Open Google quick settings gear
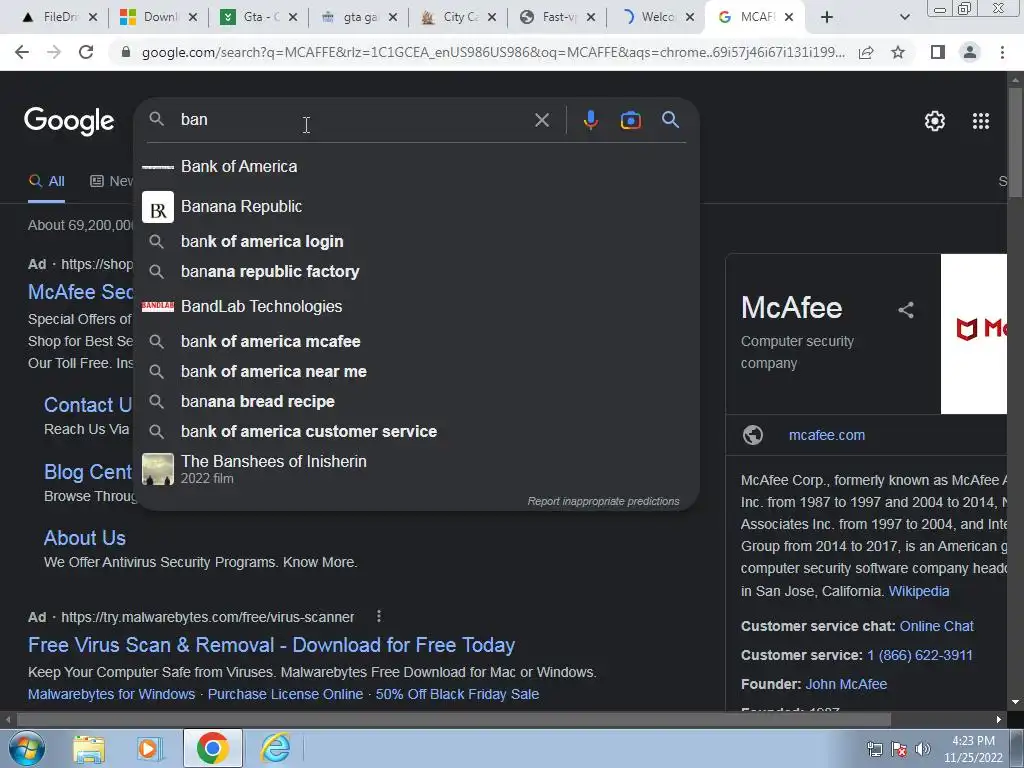This screenshot has height=768, width=1024. point(935,121)
